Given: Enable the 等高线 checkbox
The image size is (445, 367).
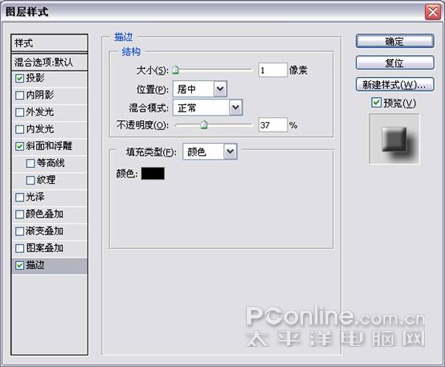Looking at the screenshot, I should 30,163.
